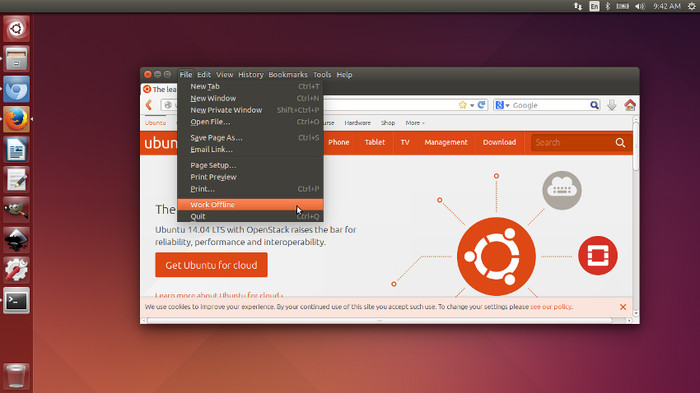Open the Phone navigation link
This screenshot has width=700, height=393.
click(338, 142)
